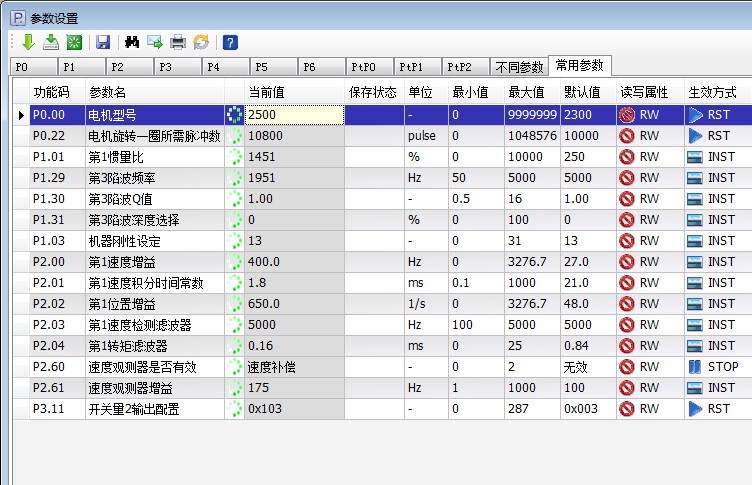The image size is (752, 485).
Task: Click the printer icon in toolbar
Action: point(178,42)
